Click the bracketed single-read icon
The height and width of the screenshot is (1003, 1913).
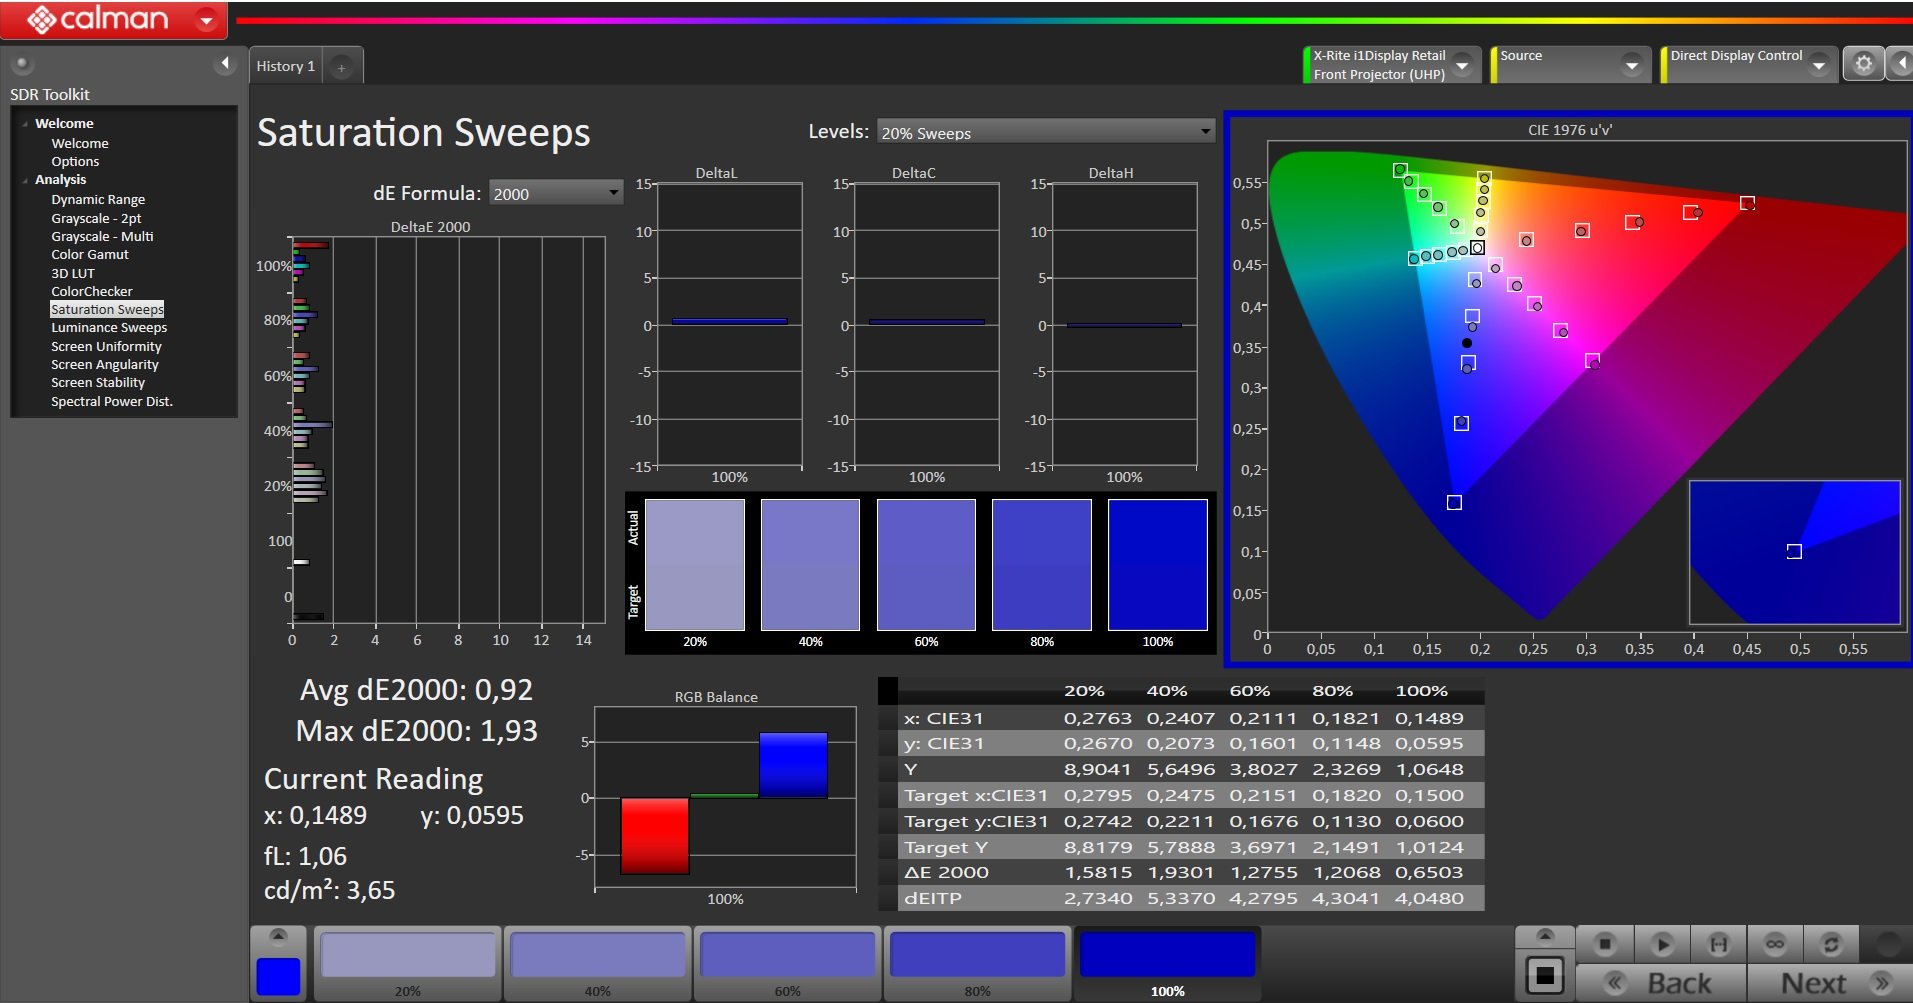coord(1719,944)
